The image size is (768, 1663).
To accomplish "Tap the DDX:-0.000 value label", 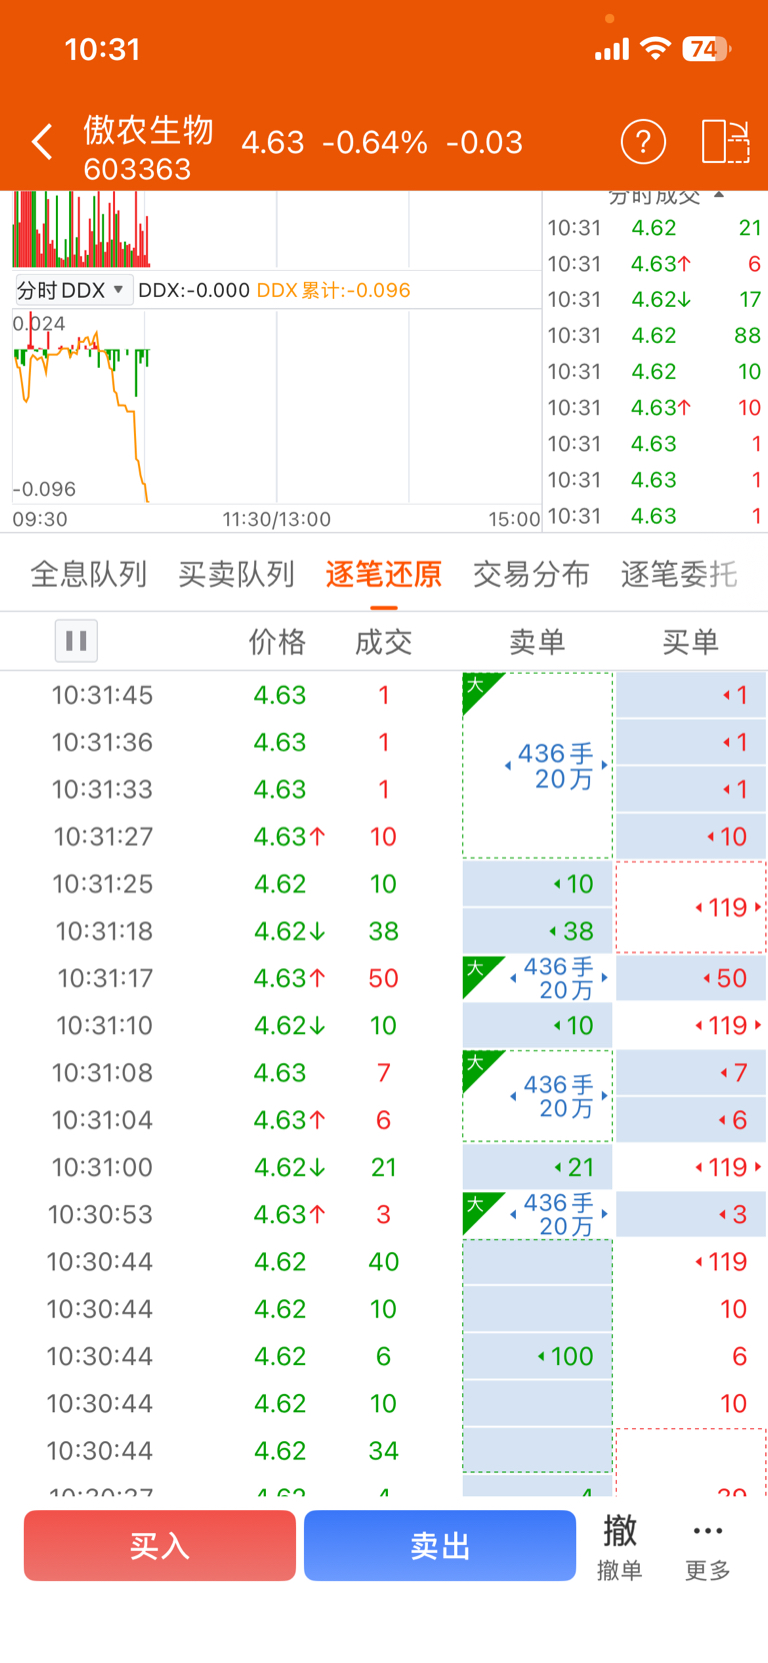I will tap(194, 290).
